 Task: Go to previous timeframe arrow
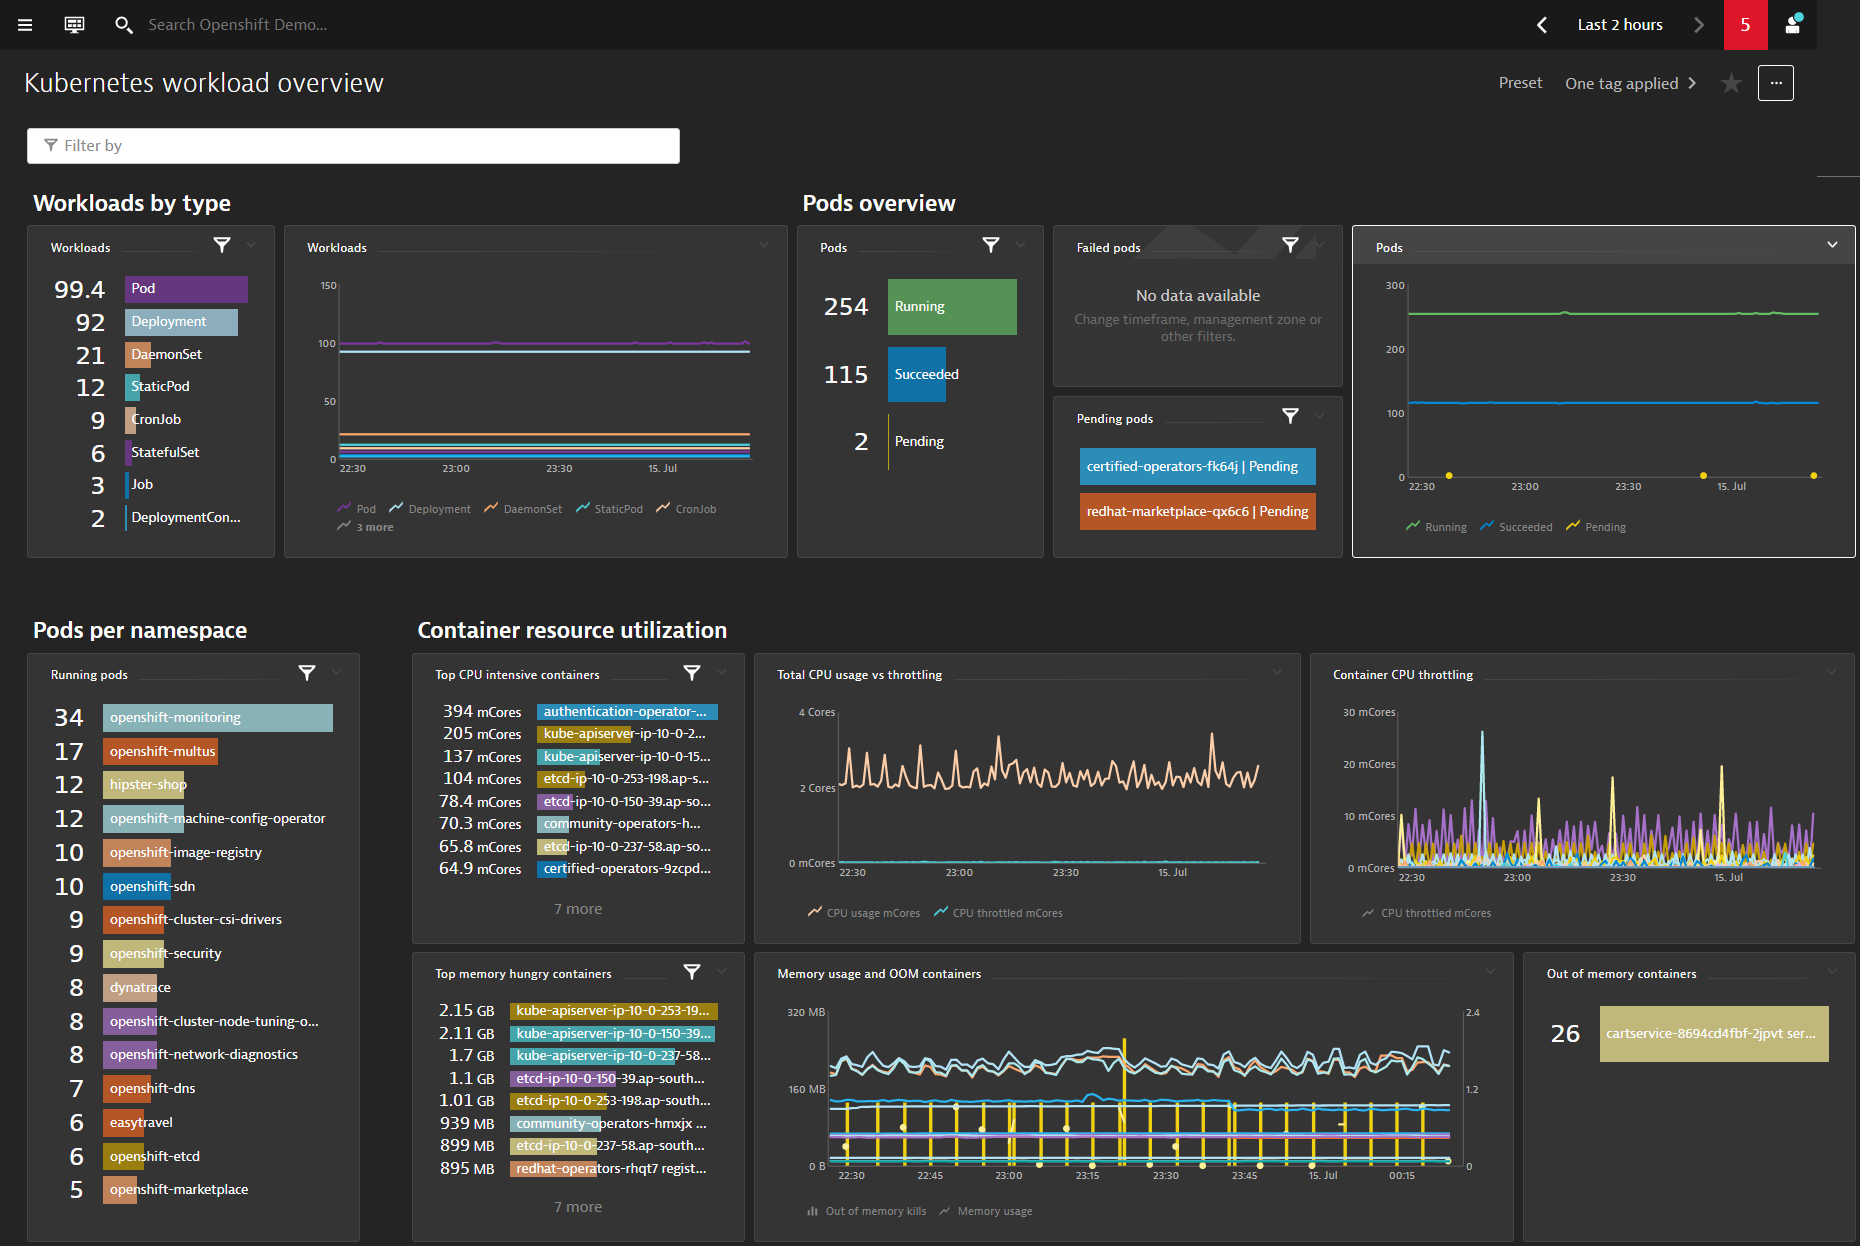coord(1541,25)
